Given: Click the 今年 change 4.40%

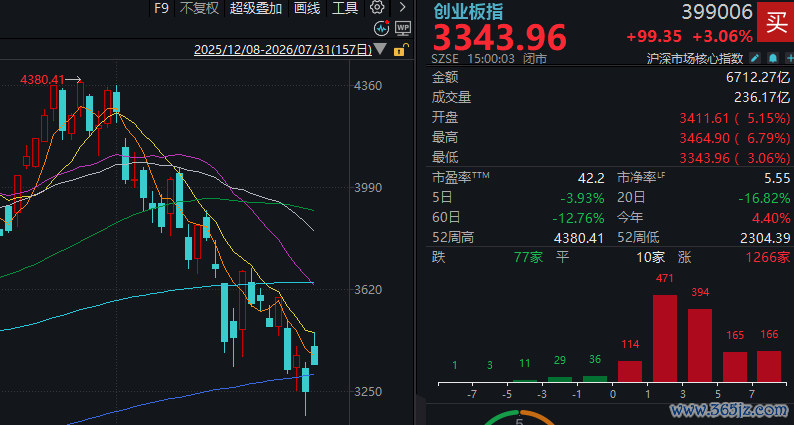Looking at the screenshot, I should pyautogui.click(x=771, y=218).
